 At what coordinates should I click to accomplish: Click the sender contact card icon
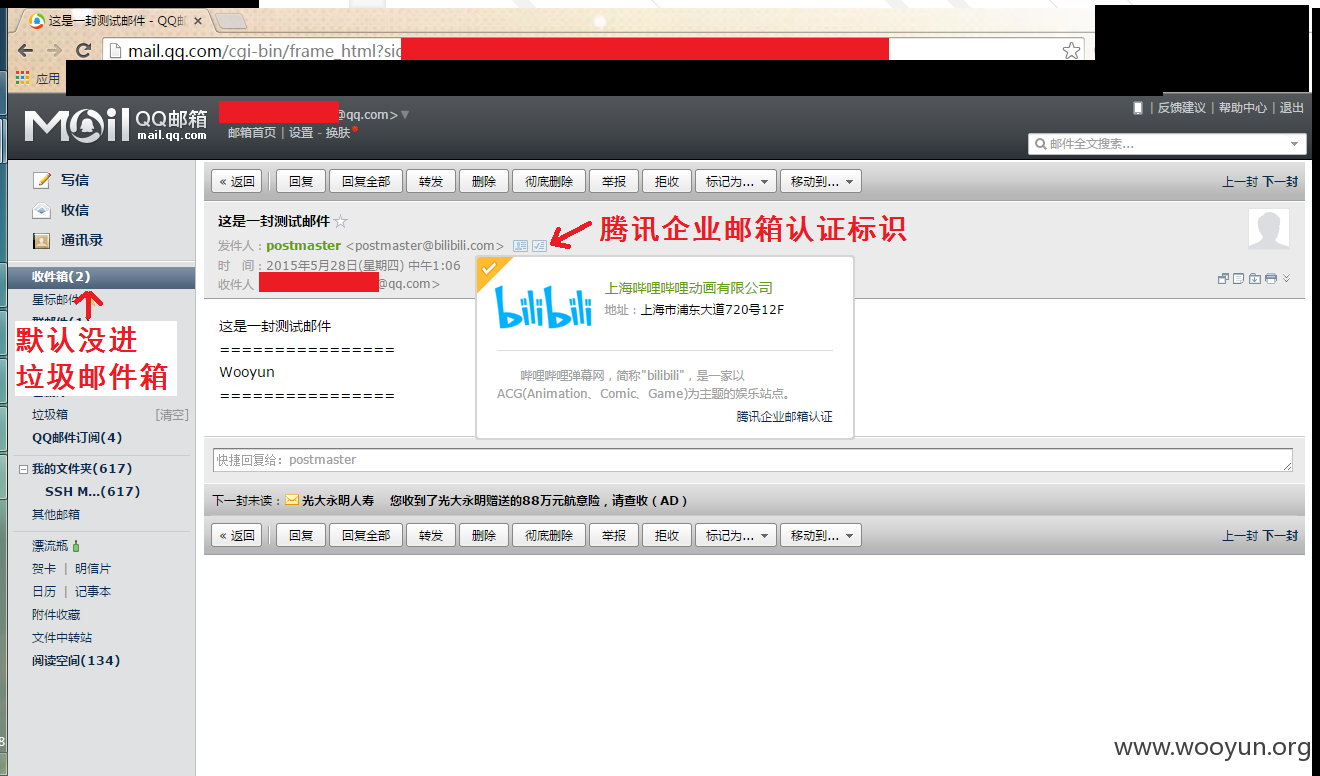click(520, 245)
